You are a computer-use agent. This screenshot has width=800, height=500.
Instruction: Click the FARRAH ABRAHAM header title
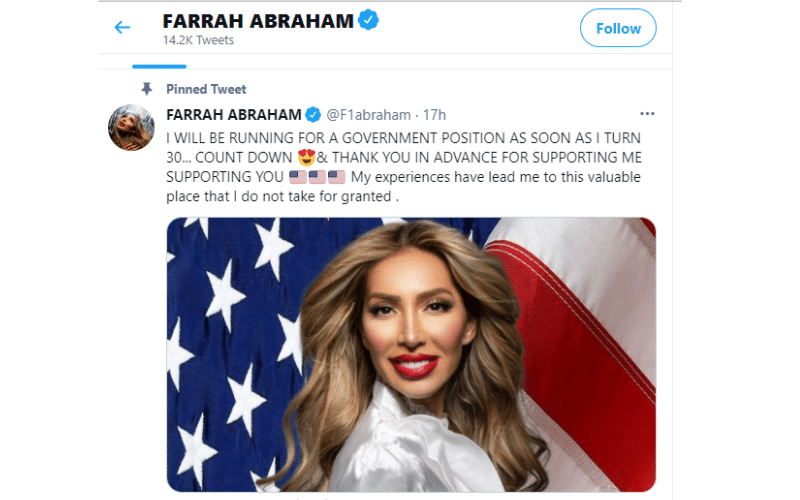click(258, 21)
